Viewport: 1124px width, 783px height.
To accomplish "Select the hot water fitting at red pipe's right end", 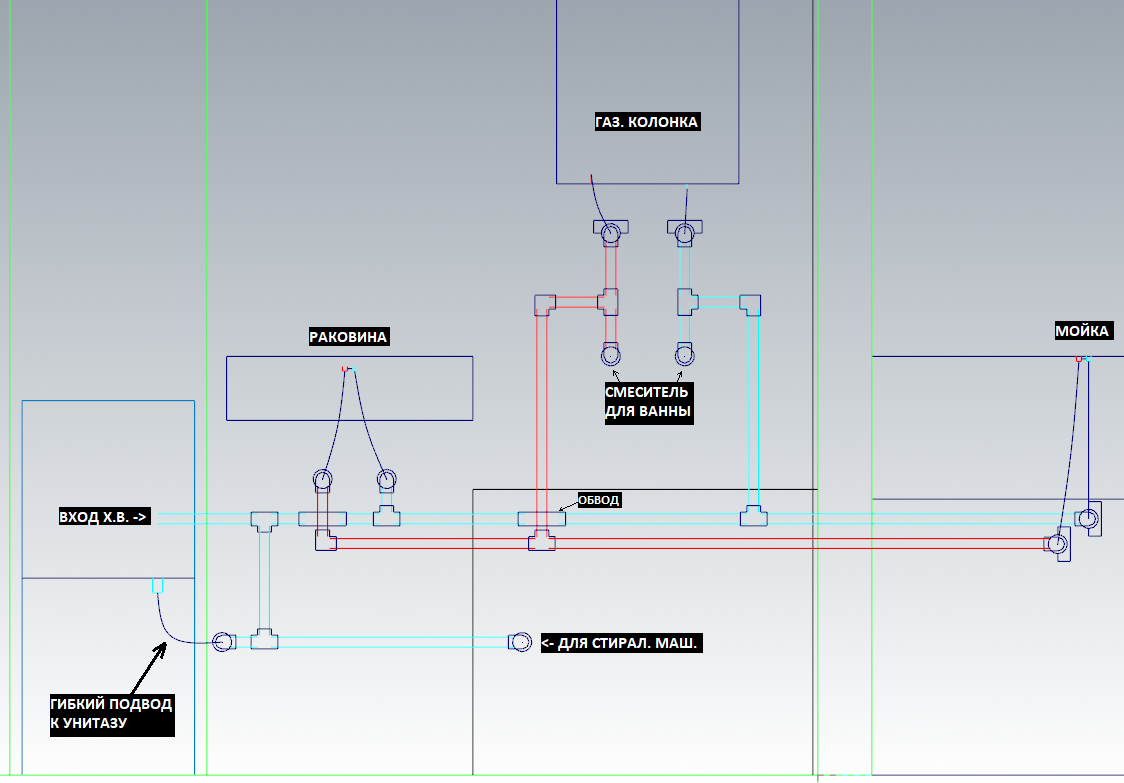I will 1057,545.
